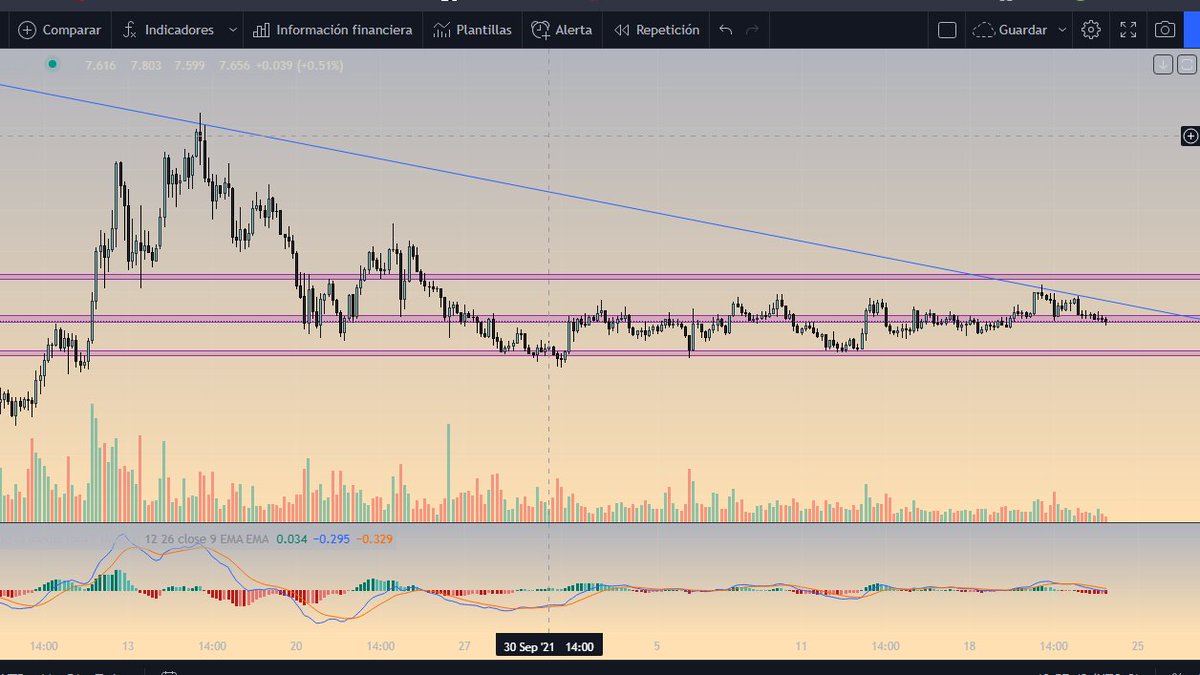Open Información financiera
The width and height of the screenshot is (1200, 675).
(x=333, y=30)
